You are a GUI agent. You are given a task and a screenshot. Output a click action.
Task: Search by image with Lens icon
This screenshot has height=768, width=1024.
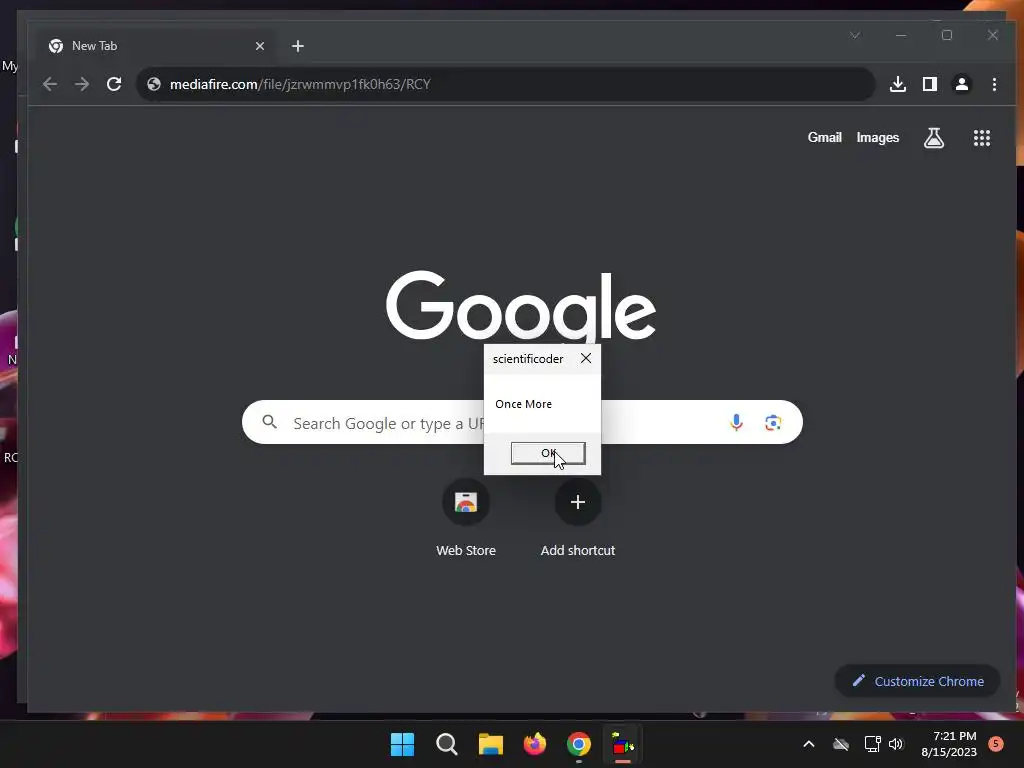(773, 423)
